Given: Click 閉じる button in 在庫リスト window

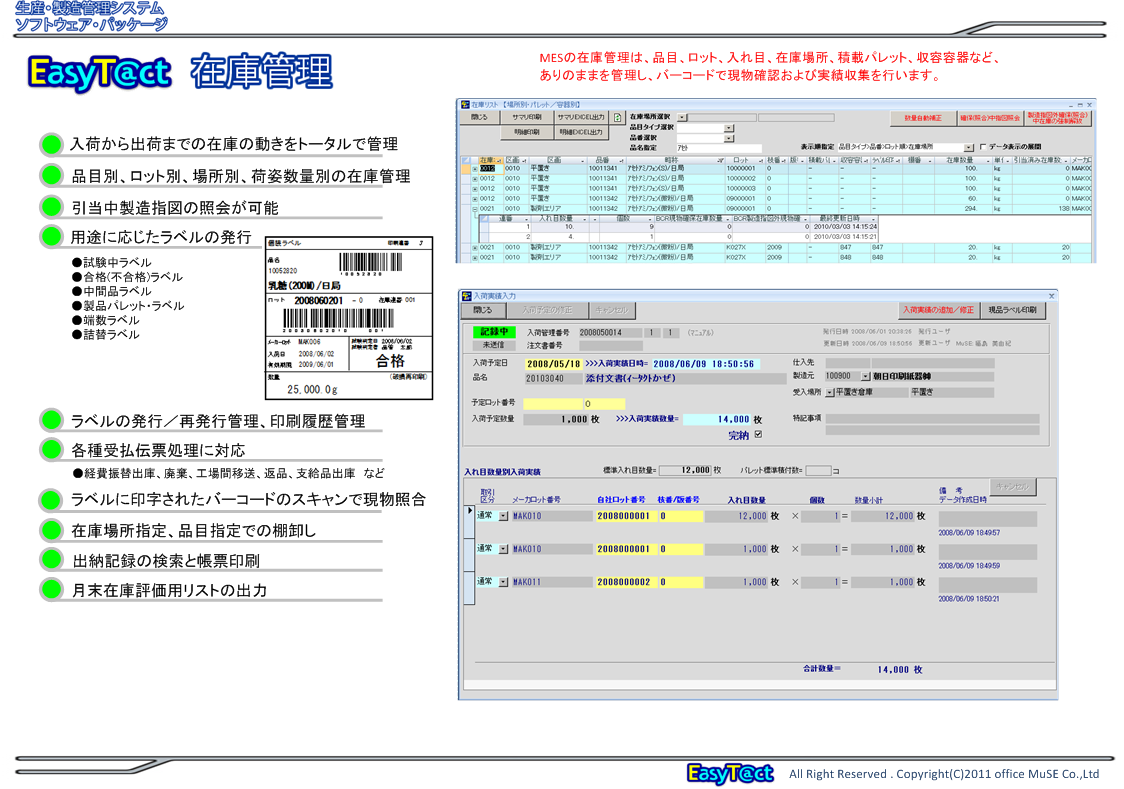Looking at the screenshot, I should click(x=480, y=117).
